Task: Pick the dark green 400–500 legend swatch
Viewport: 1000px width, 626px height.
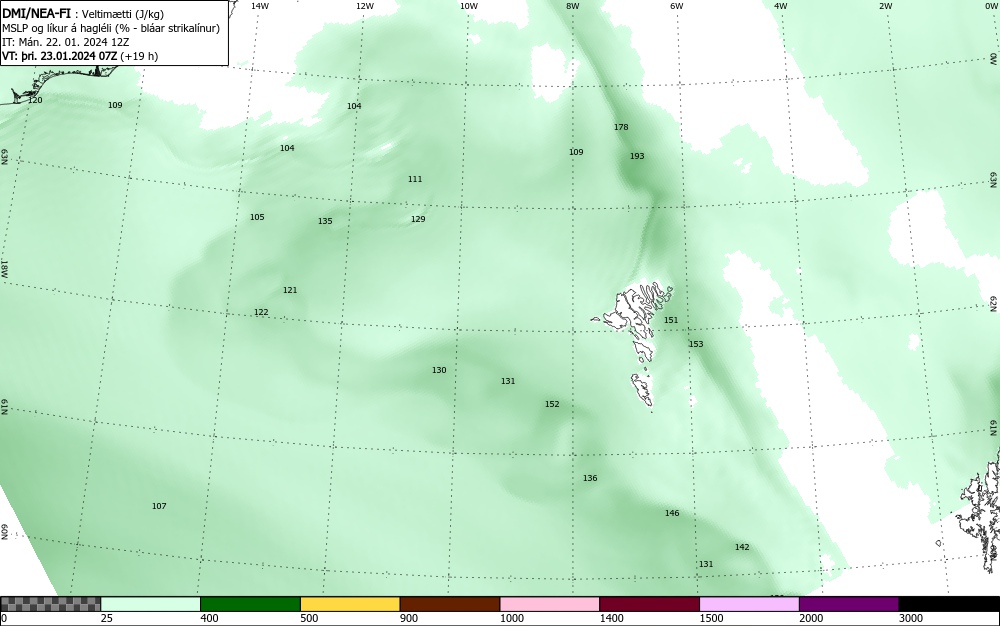Action: click(250, 604)
